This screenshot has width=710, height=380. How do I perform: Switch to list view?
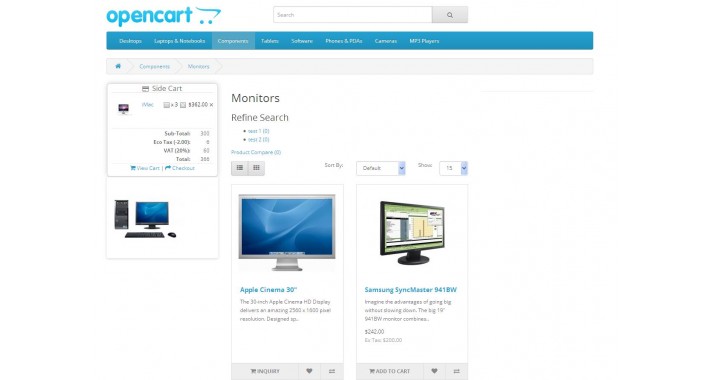click(240, 168)
